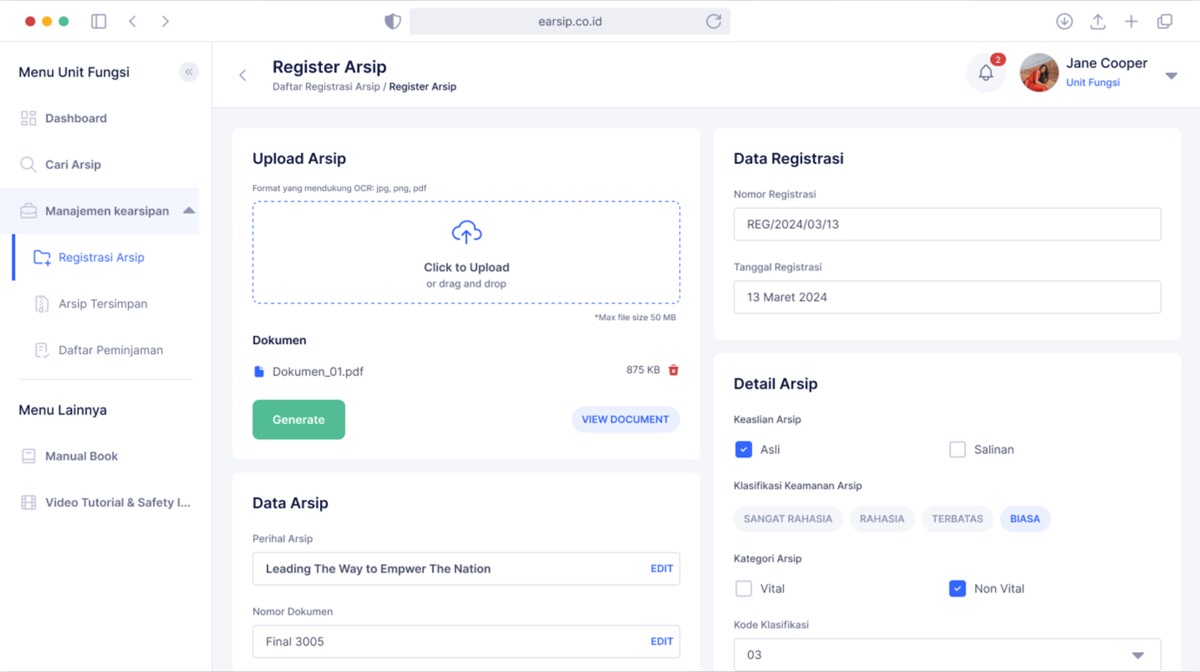This screenshot has width=1200, height=672.
Task: Click the Video Tutorial film icon
Action: (28, 502)
